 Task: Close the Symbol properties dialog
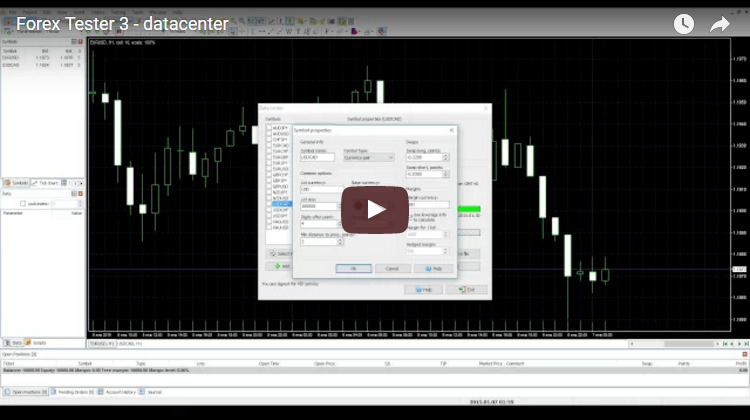pos(452,130)
